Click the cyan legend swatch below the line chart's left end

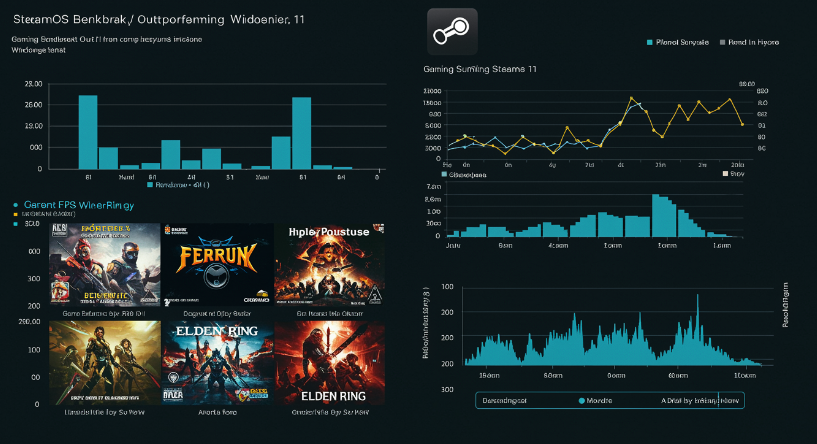tap(444, 175)
